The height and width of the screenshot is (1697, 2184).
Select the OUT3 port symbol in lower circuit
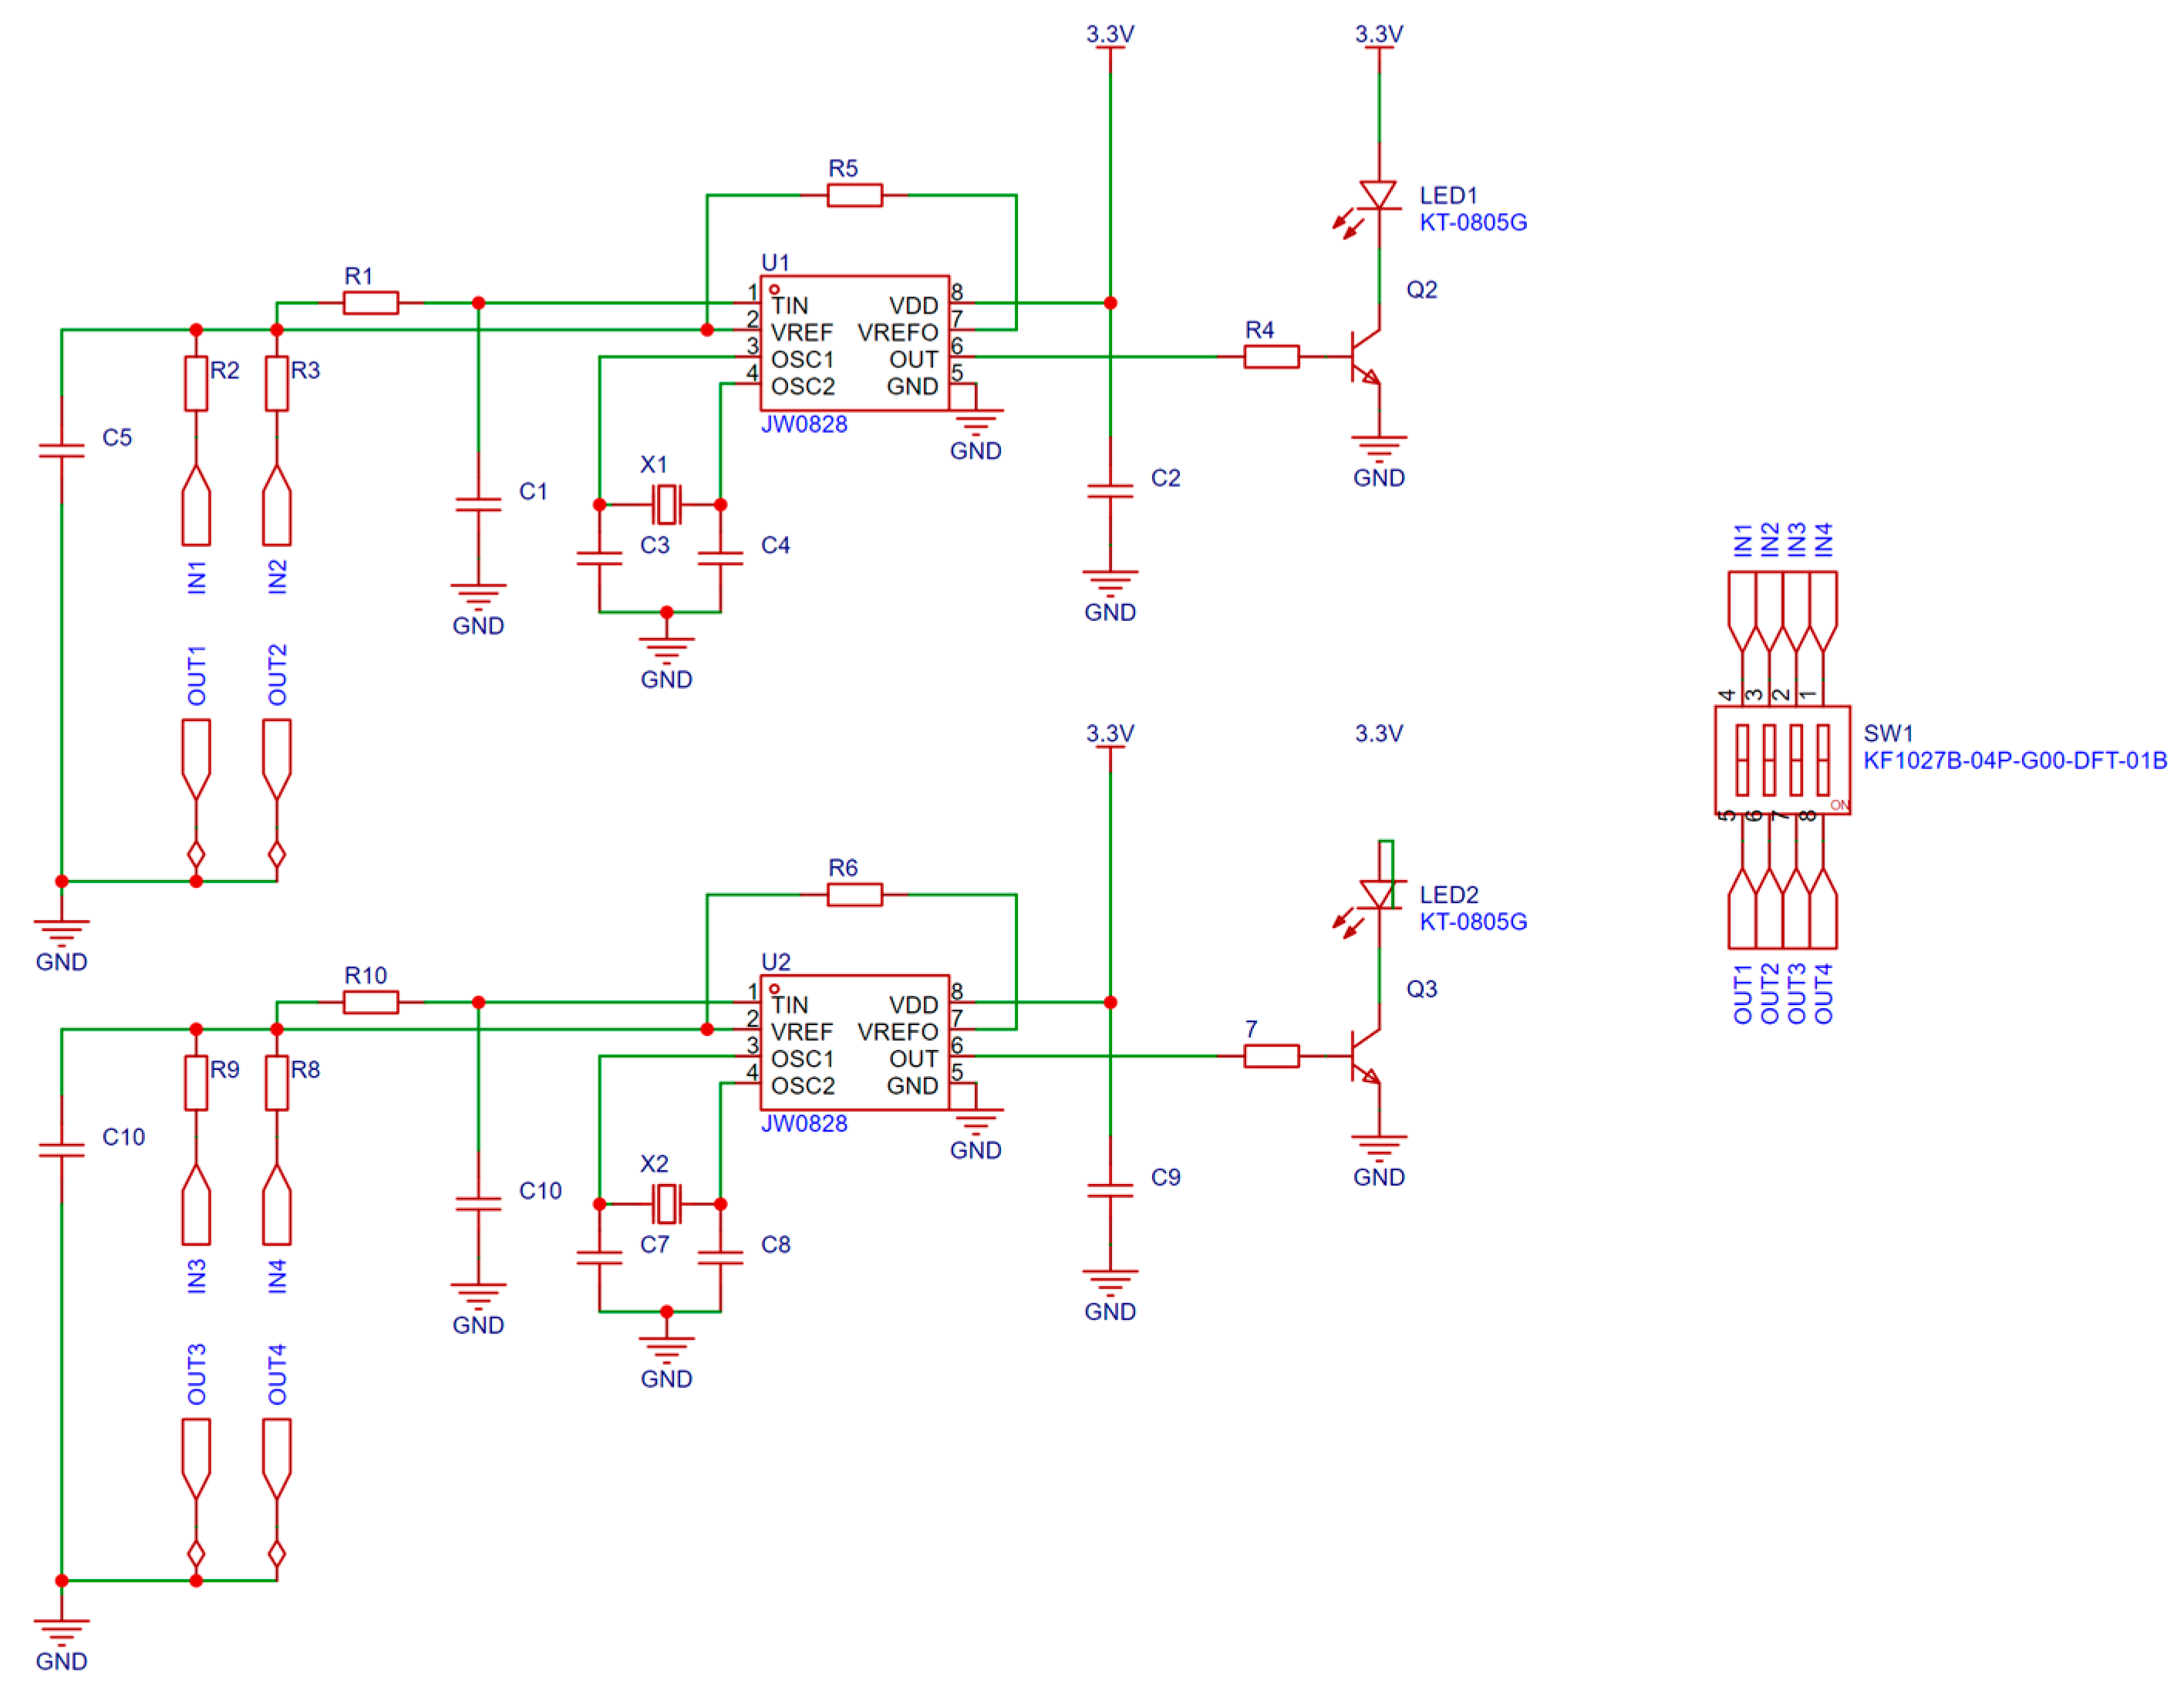click(196, 1459)
